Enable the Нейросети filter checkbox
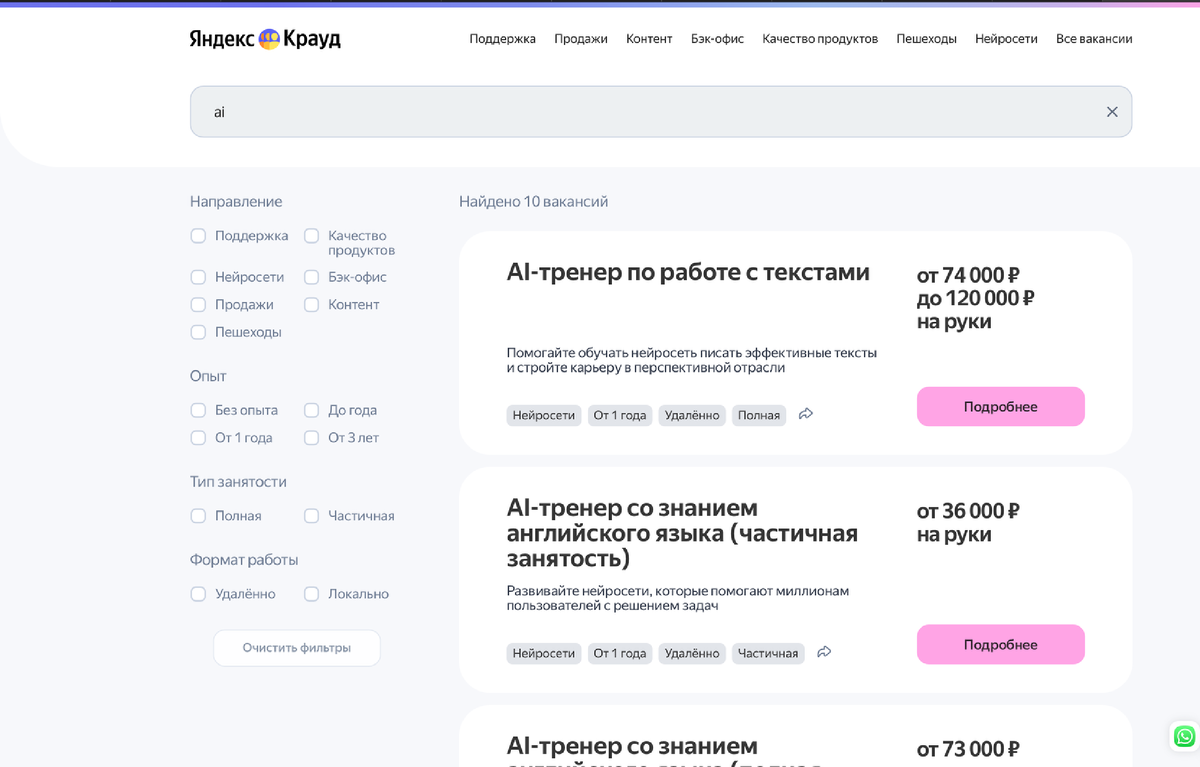Viewport: 1200px width, 767px height. [x=198, y=276]
